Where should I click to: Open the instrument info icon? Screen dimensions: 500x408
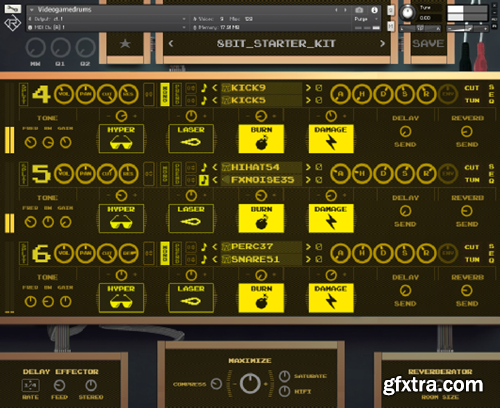coord(374,10)
